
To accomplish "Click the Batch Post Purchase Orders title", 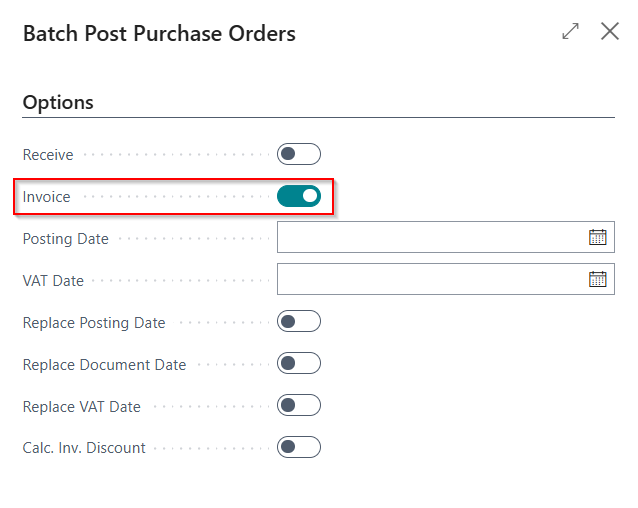I will click(159, 33).
